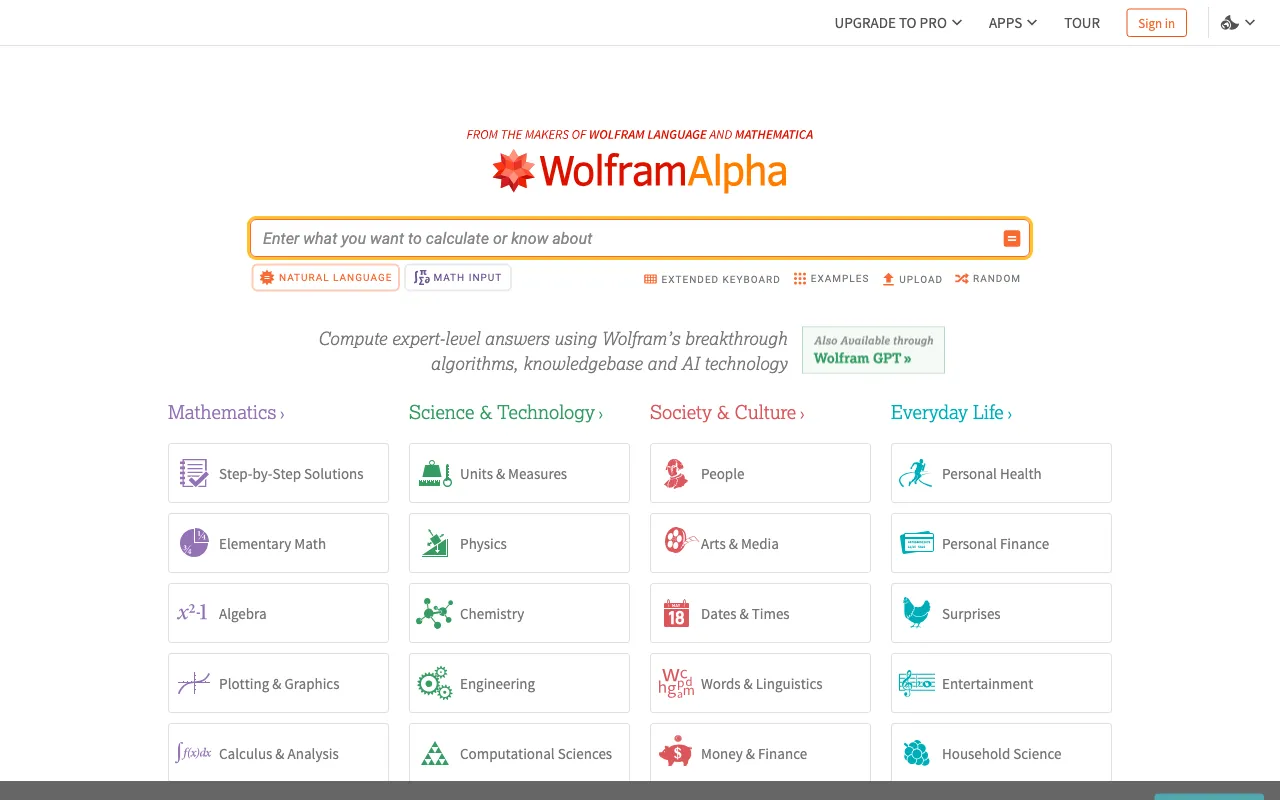The width and height of the screenshot is (1280, 800).
Task: Switch to Math Input mode
Action: (x=458, y=277)
